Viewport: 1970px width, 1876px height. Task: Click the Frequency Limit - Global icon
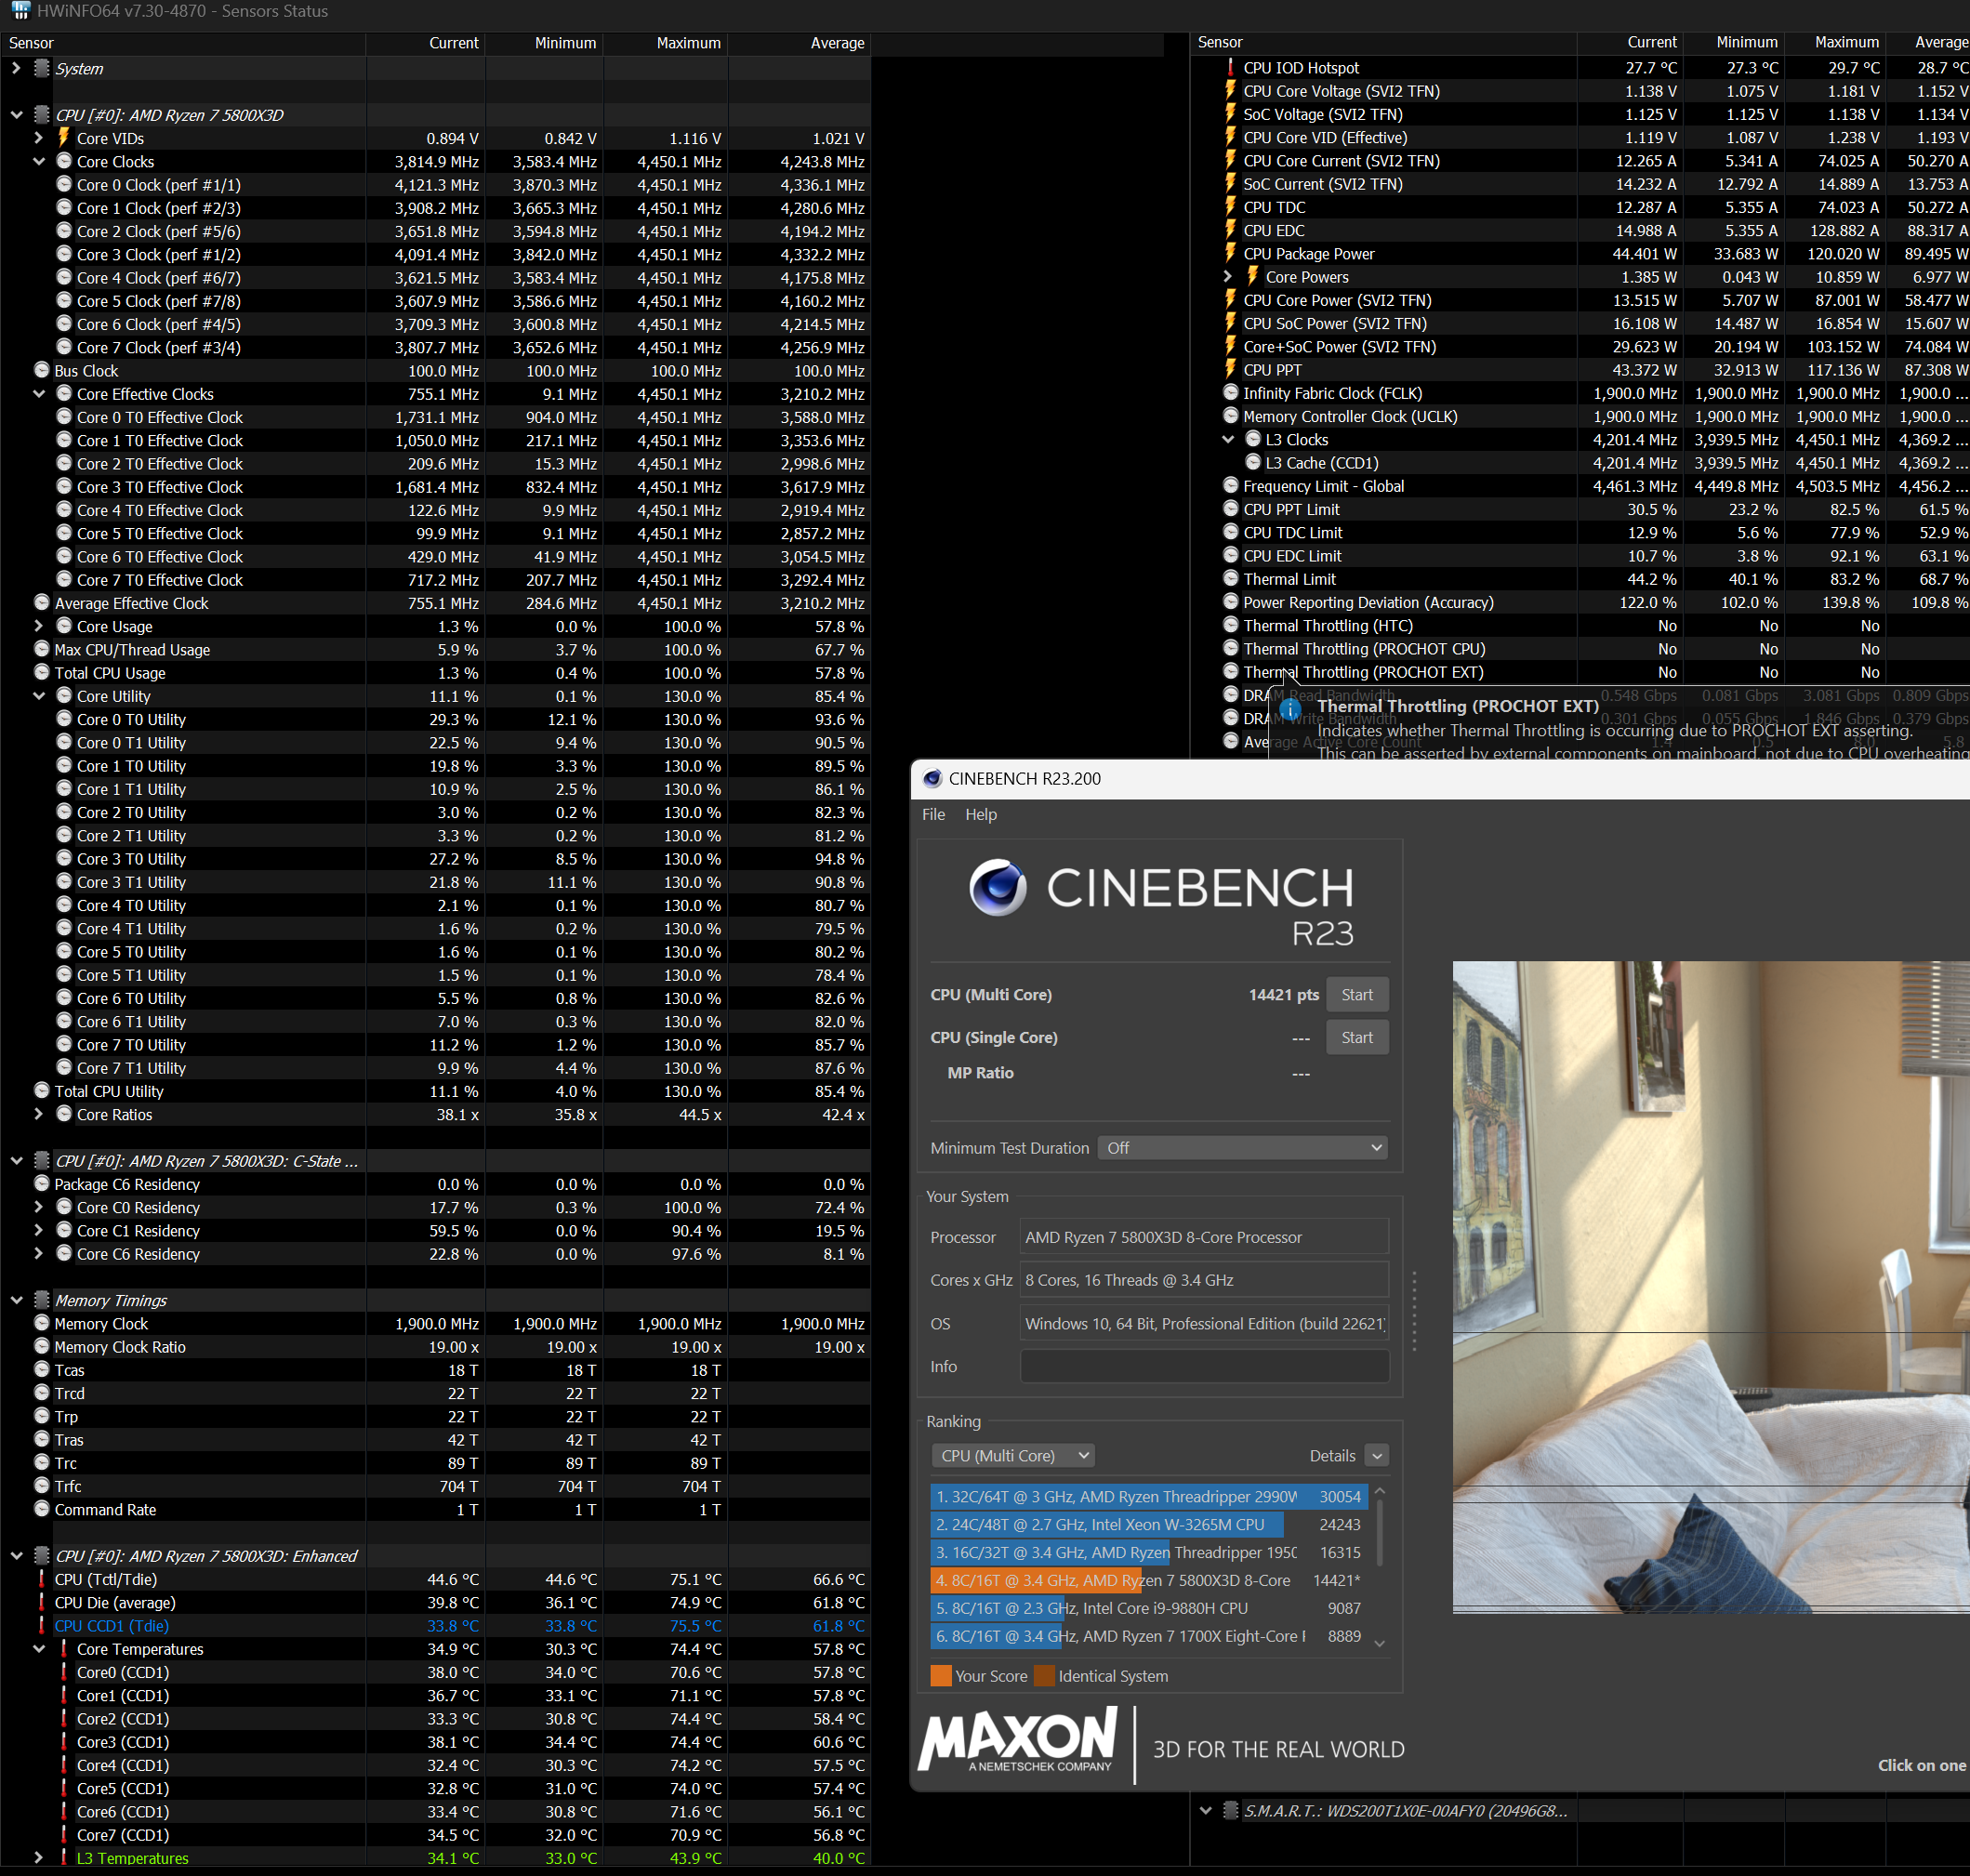[x=1231, y=486]
